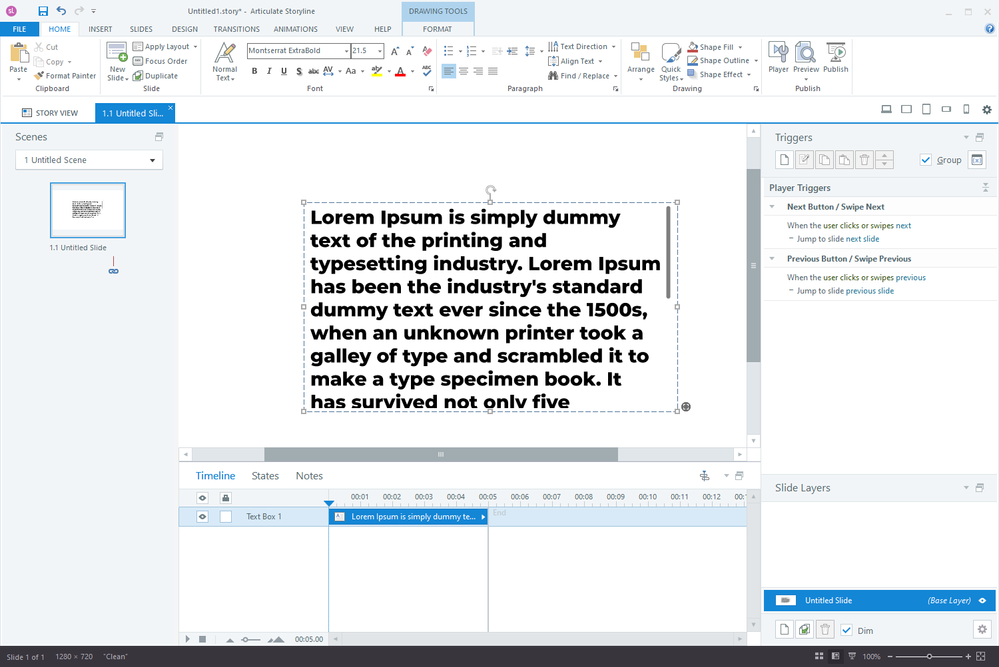Click the 'next slide' trigger link

[x=862, y=239]
